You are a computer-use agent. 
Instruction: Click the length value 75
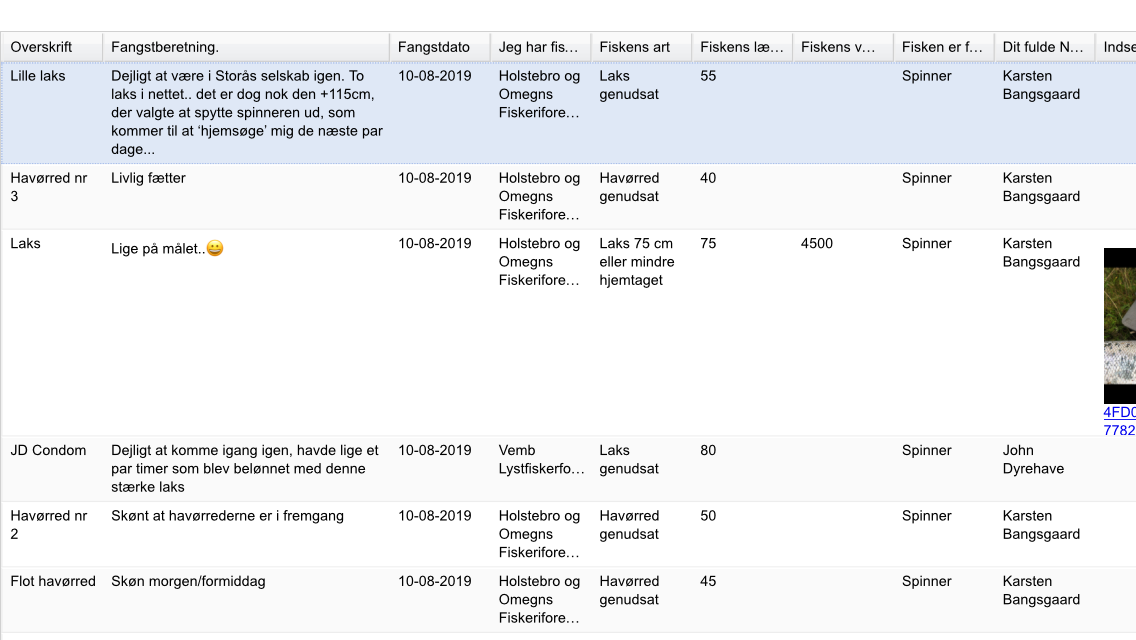(708, 244)
